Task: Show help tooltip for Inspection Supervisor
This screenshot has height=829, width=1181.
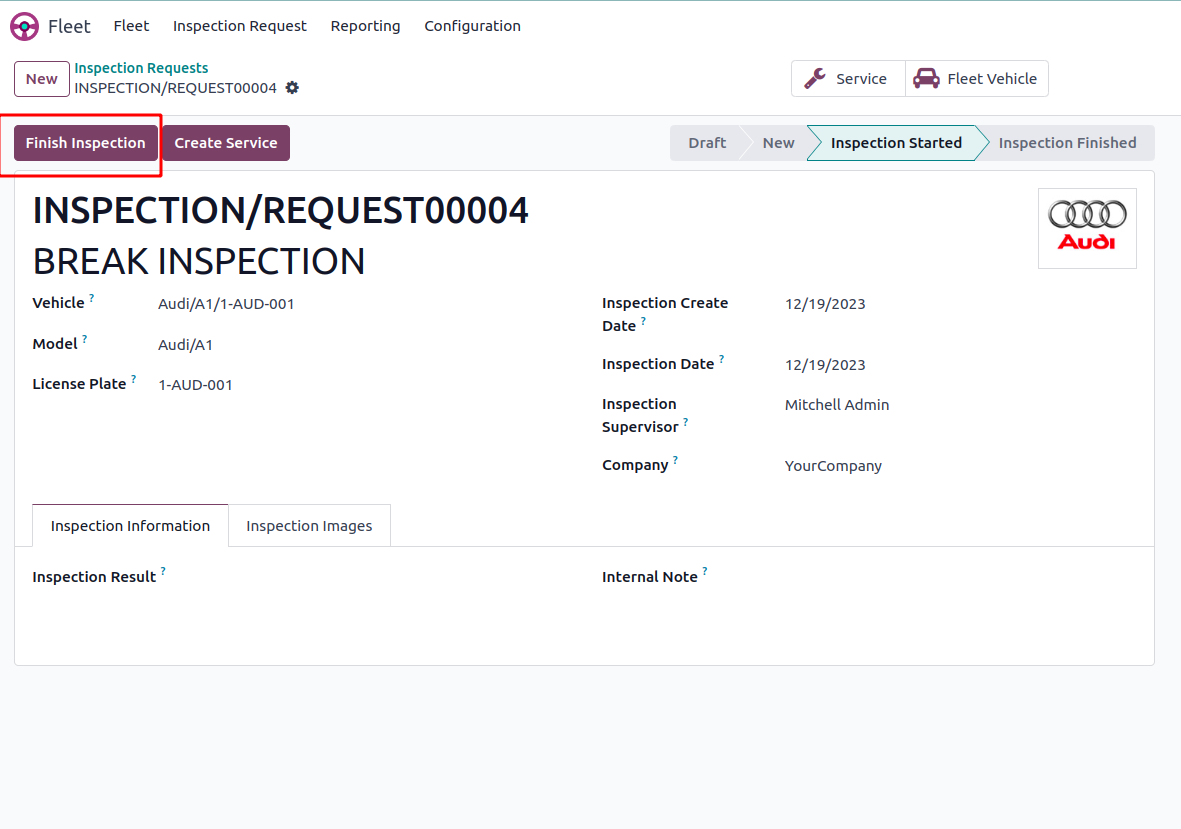Action: [685, 422]
